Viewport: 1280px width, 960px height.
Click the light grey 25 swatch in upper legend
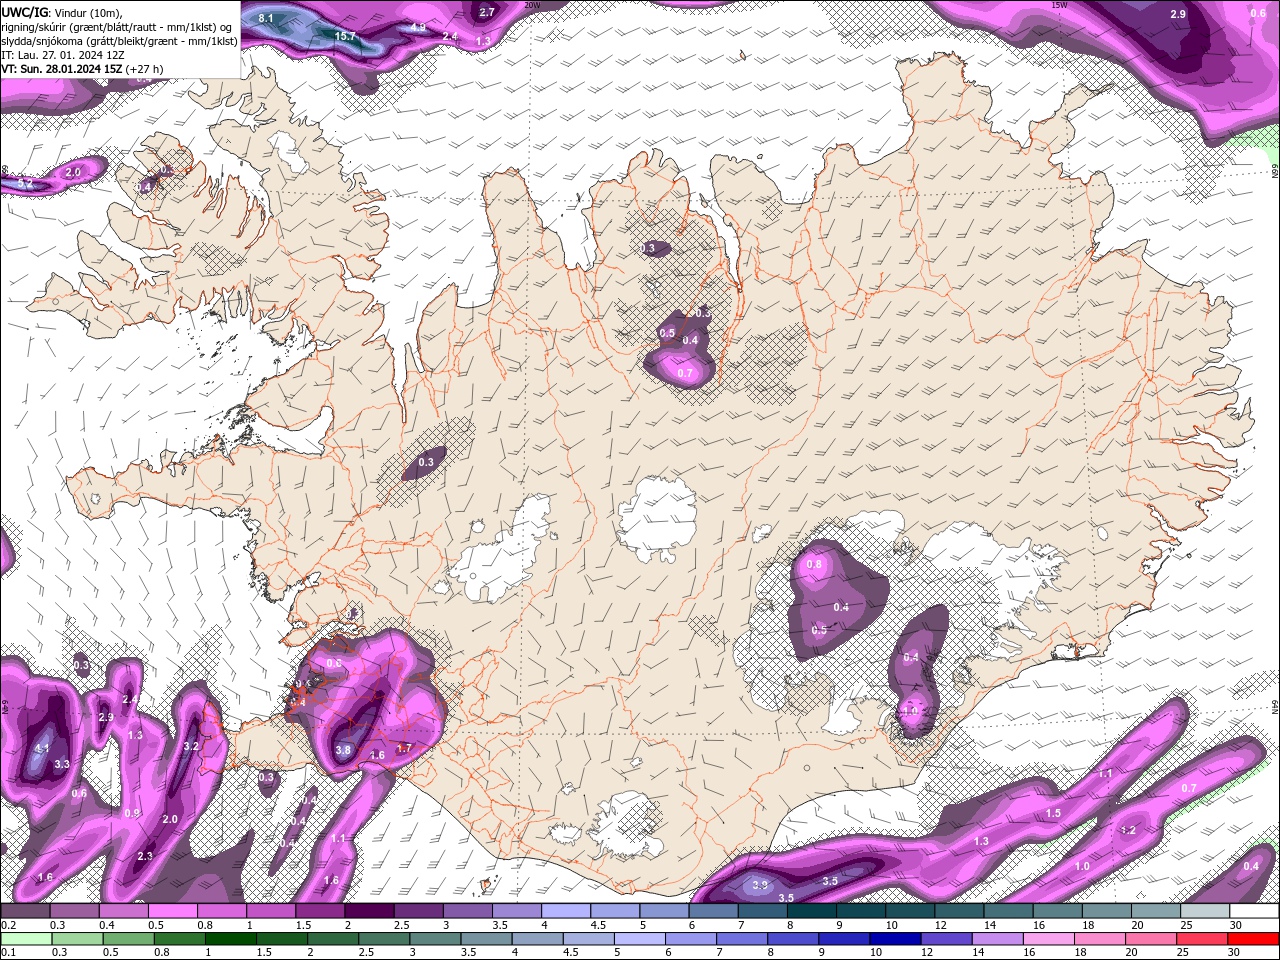pos(1205,911)
